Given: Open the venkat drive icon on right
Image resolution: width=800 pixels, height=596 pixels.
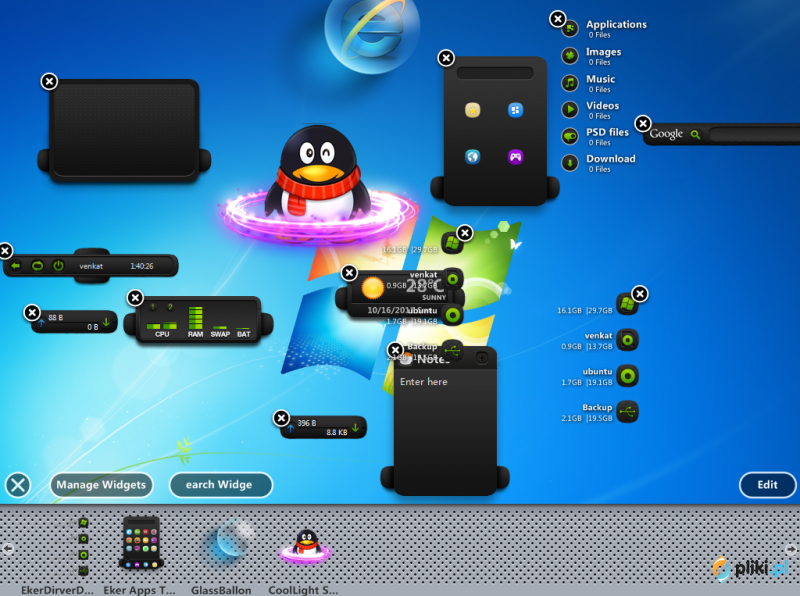Looking at the screenshot, I should coord(627,340).
